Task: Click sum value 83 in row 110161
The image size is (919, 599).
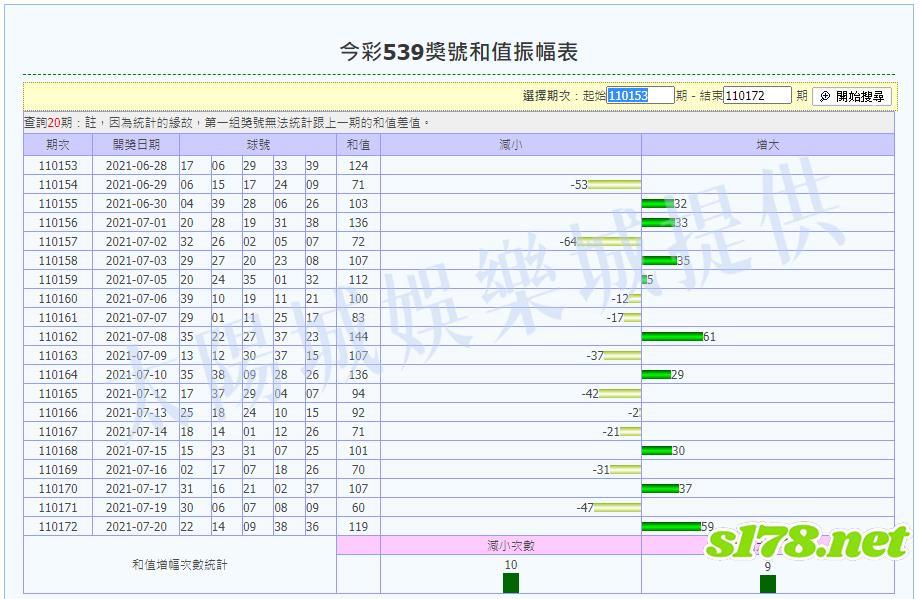Action: click(358, 318)
